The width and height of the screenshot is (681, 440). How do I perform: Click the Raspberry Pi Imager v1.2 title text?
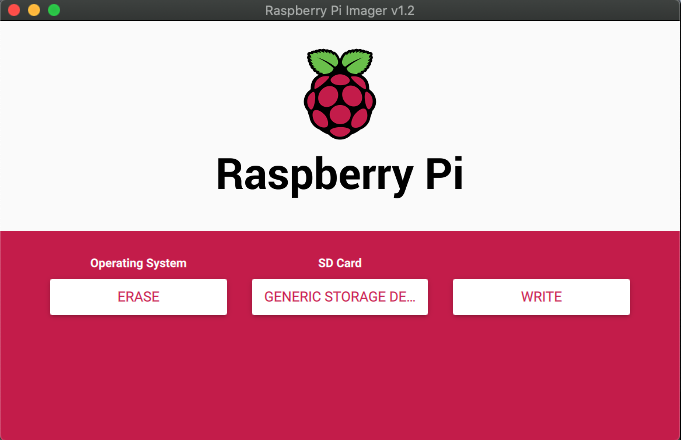[340, 10]
